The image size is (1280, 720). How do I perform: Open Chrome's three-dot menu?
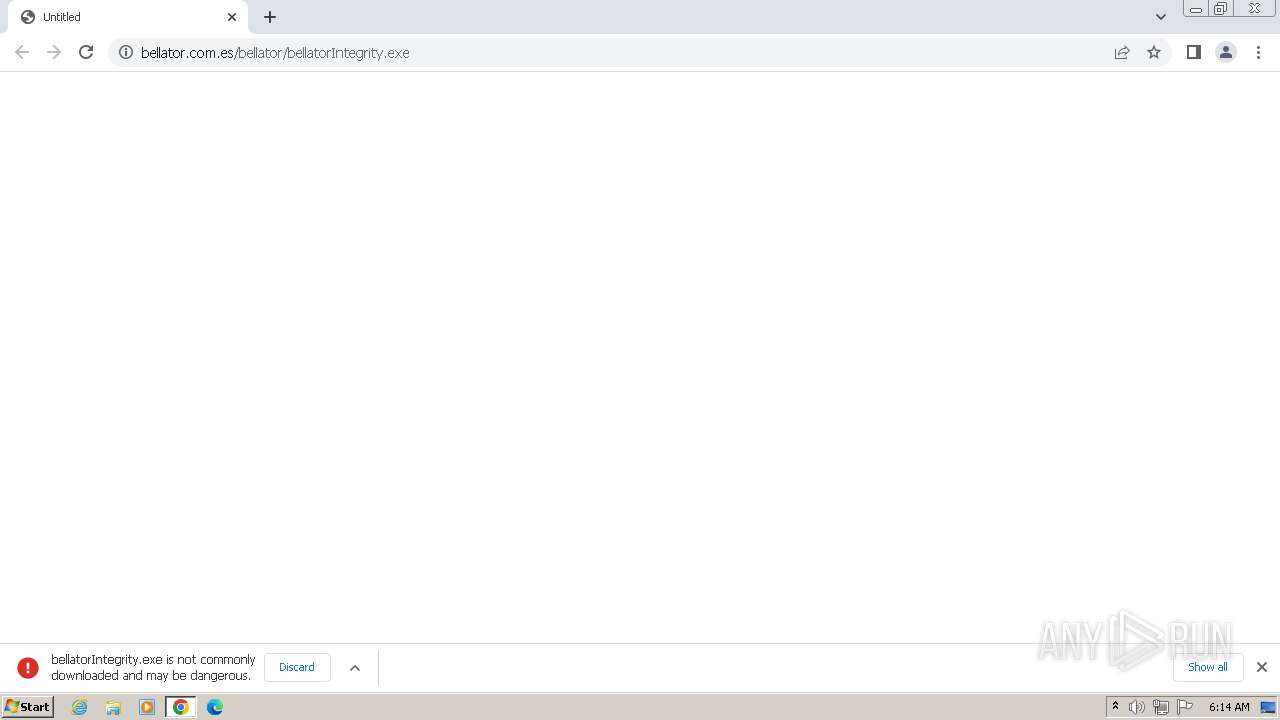(1259, 52)
